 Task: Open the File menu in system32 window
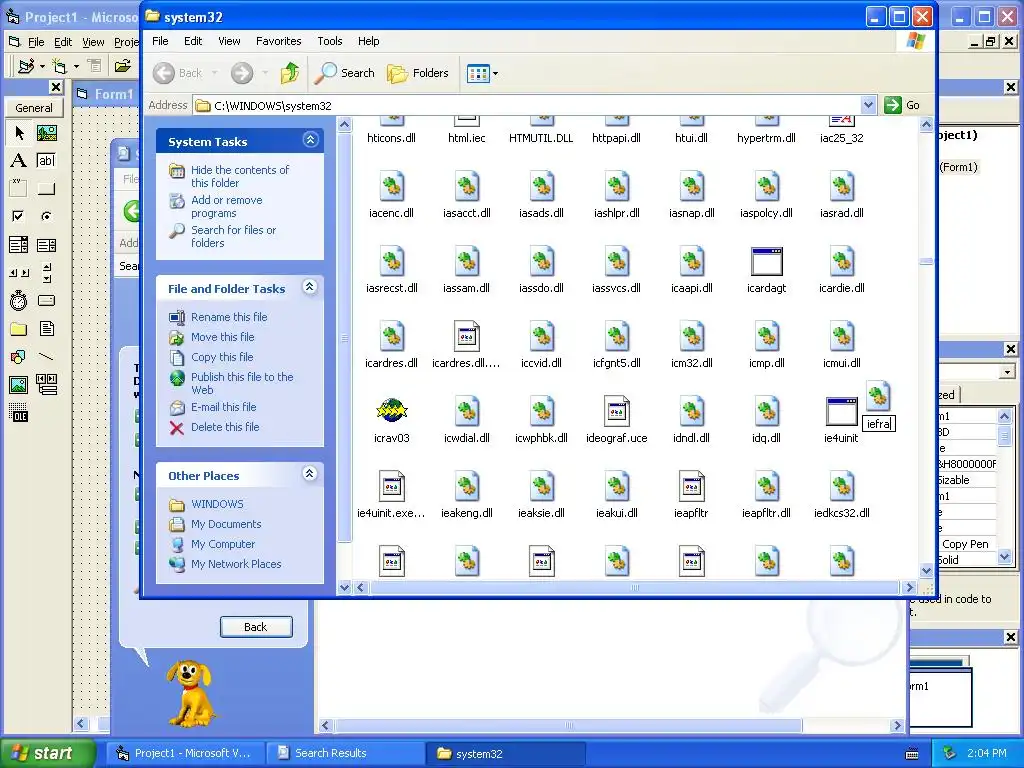coord(160,41)
